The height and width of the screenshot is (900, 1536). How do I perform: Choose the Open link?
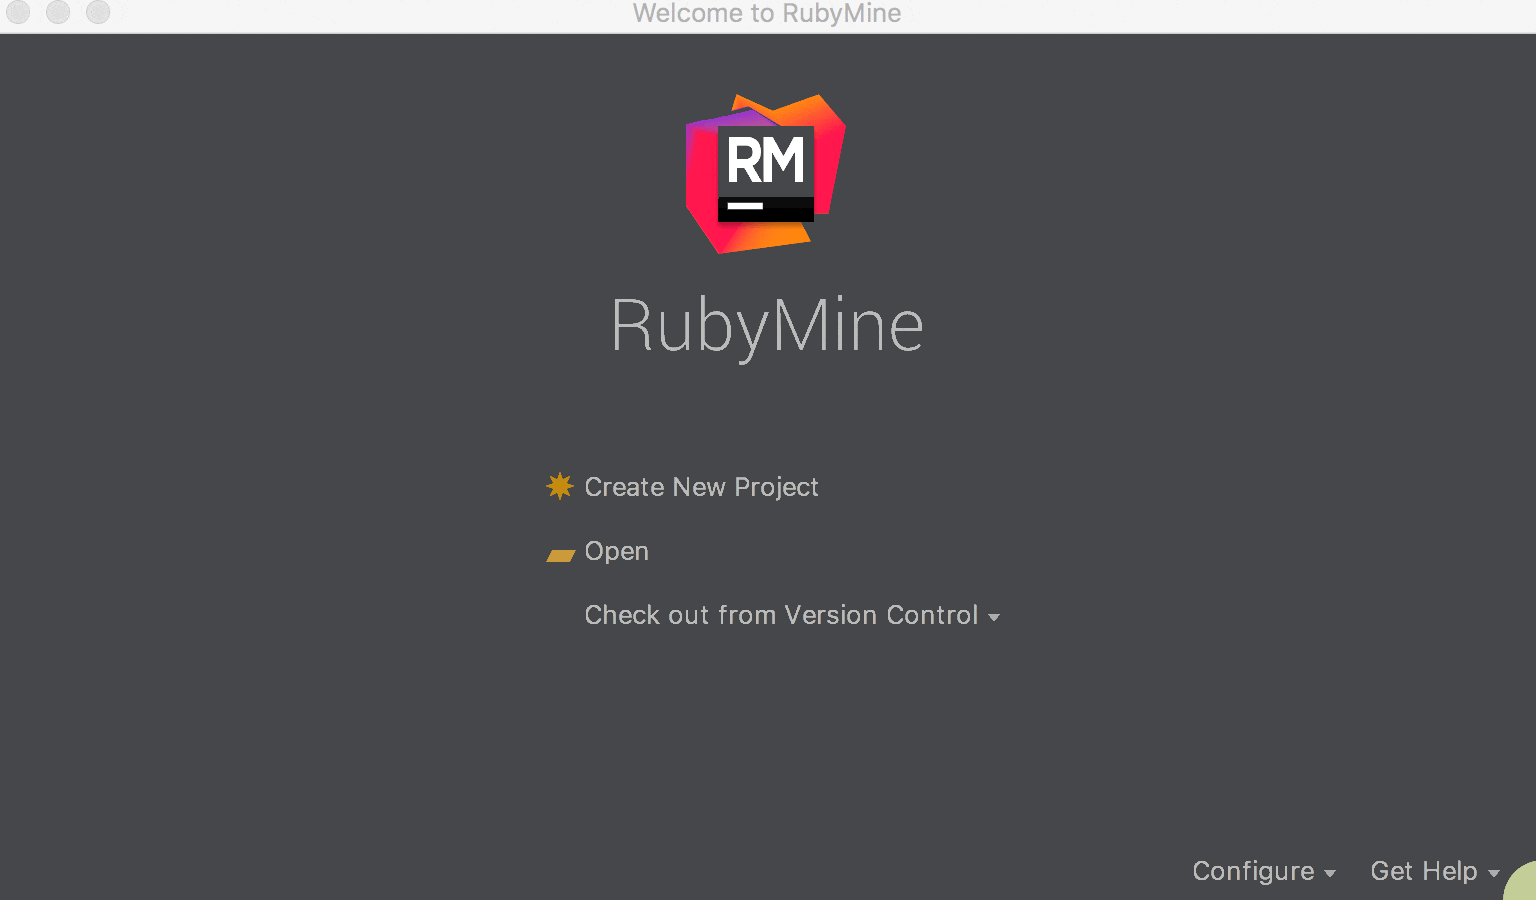tap(616, 551)
